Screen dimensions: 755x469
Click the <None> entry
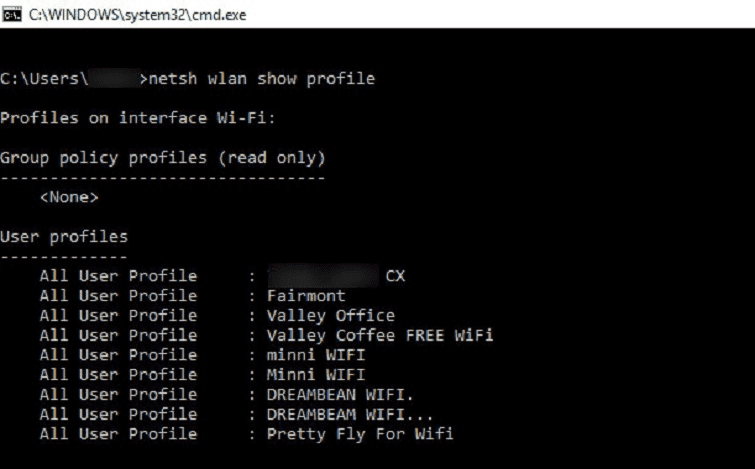(69, 197)
